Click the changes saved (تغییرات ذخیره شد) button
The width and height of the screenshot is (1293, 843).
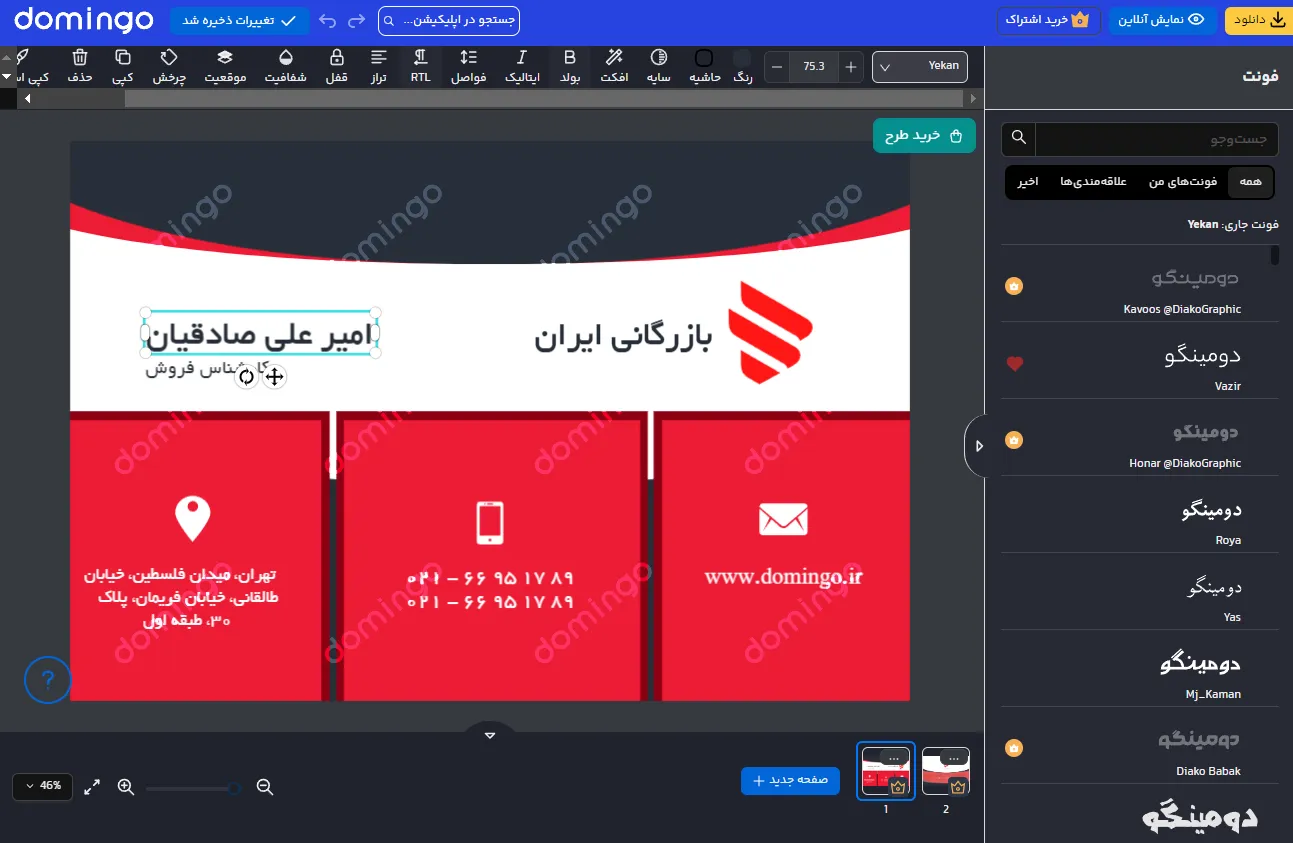tap(239, 20)
